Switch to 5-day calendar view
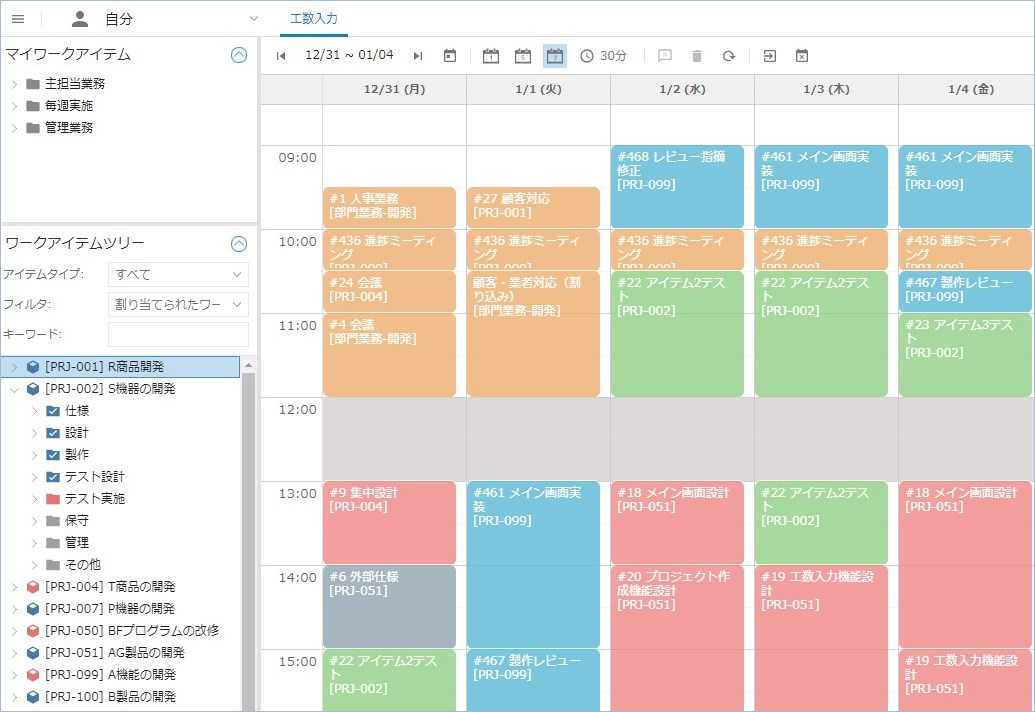 [x=522, y=56]
